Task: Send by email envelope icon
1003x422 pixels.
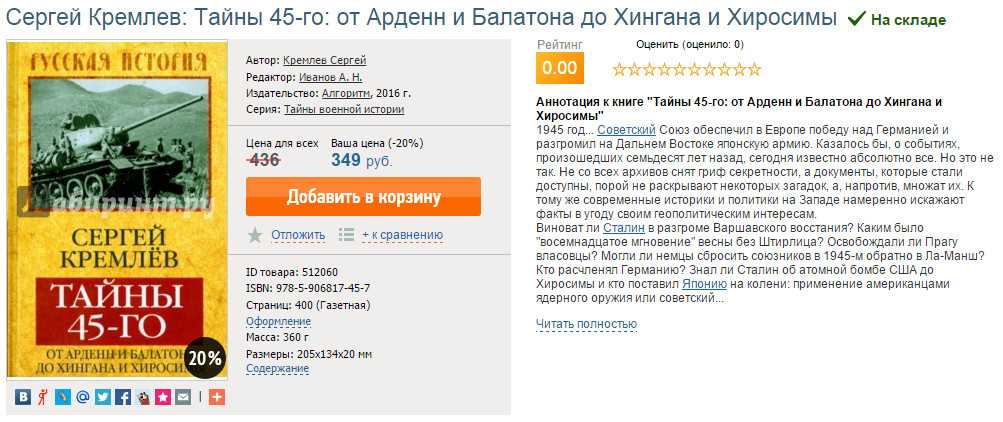Action: click(x=182, y=397)
